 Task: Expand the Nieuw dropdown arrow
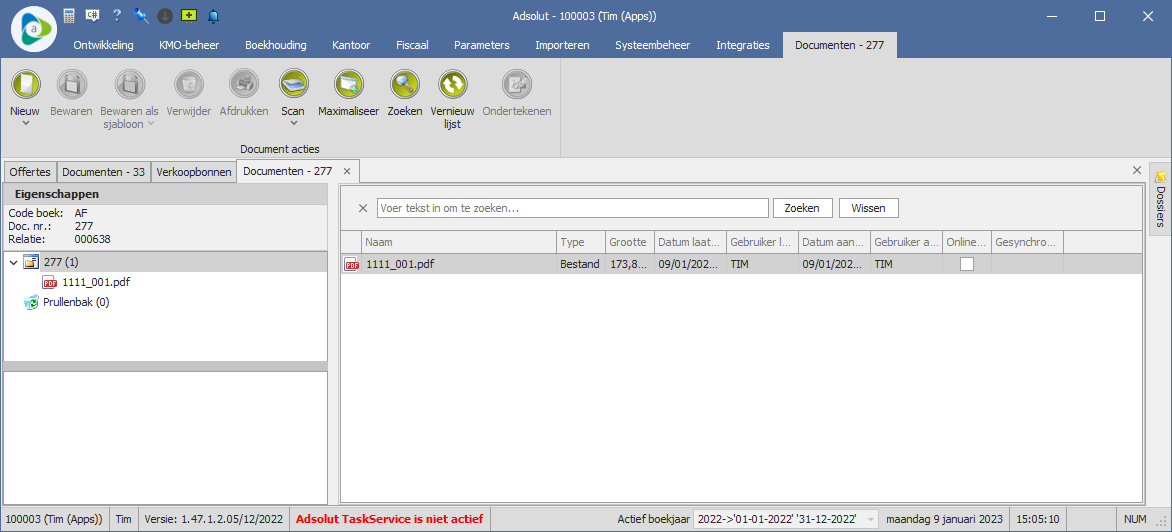(26, 124)
